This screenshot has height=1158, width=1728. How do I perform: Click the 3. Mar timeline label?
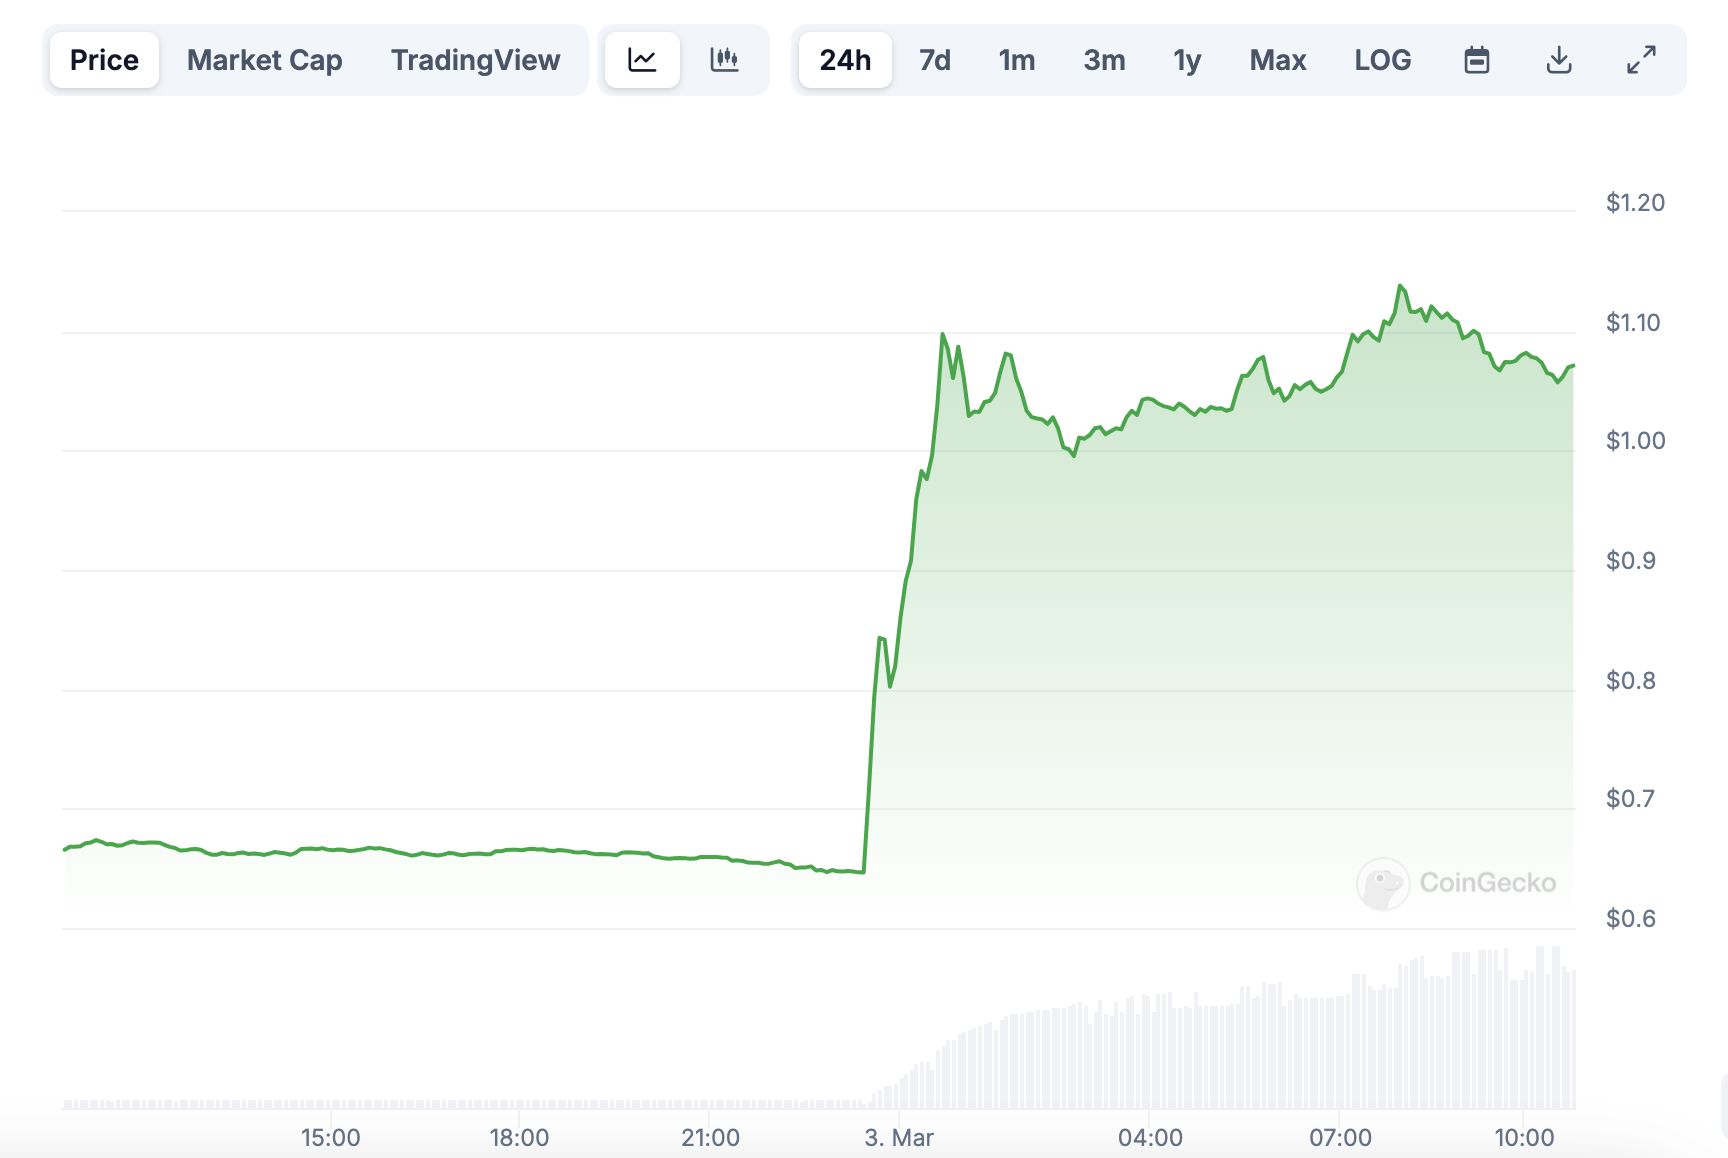coord(899,1137)
